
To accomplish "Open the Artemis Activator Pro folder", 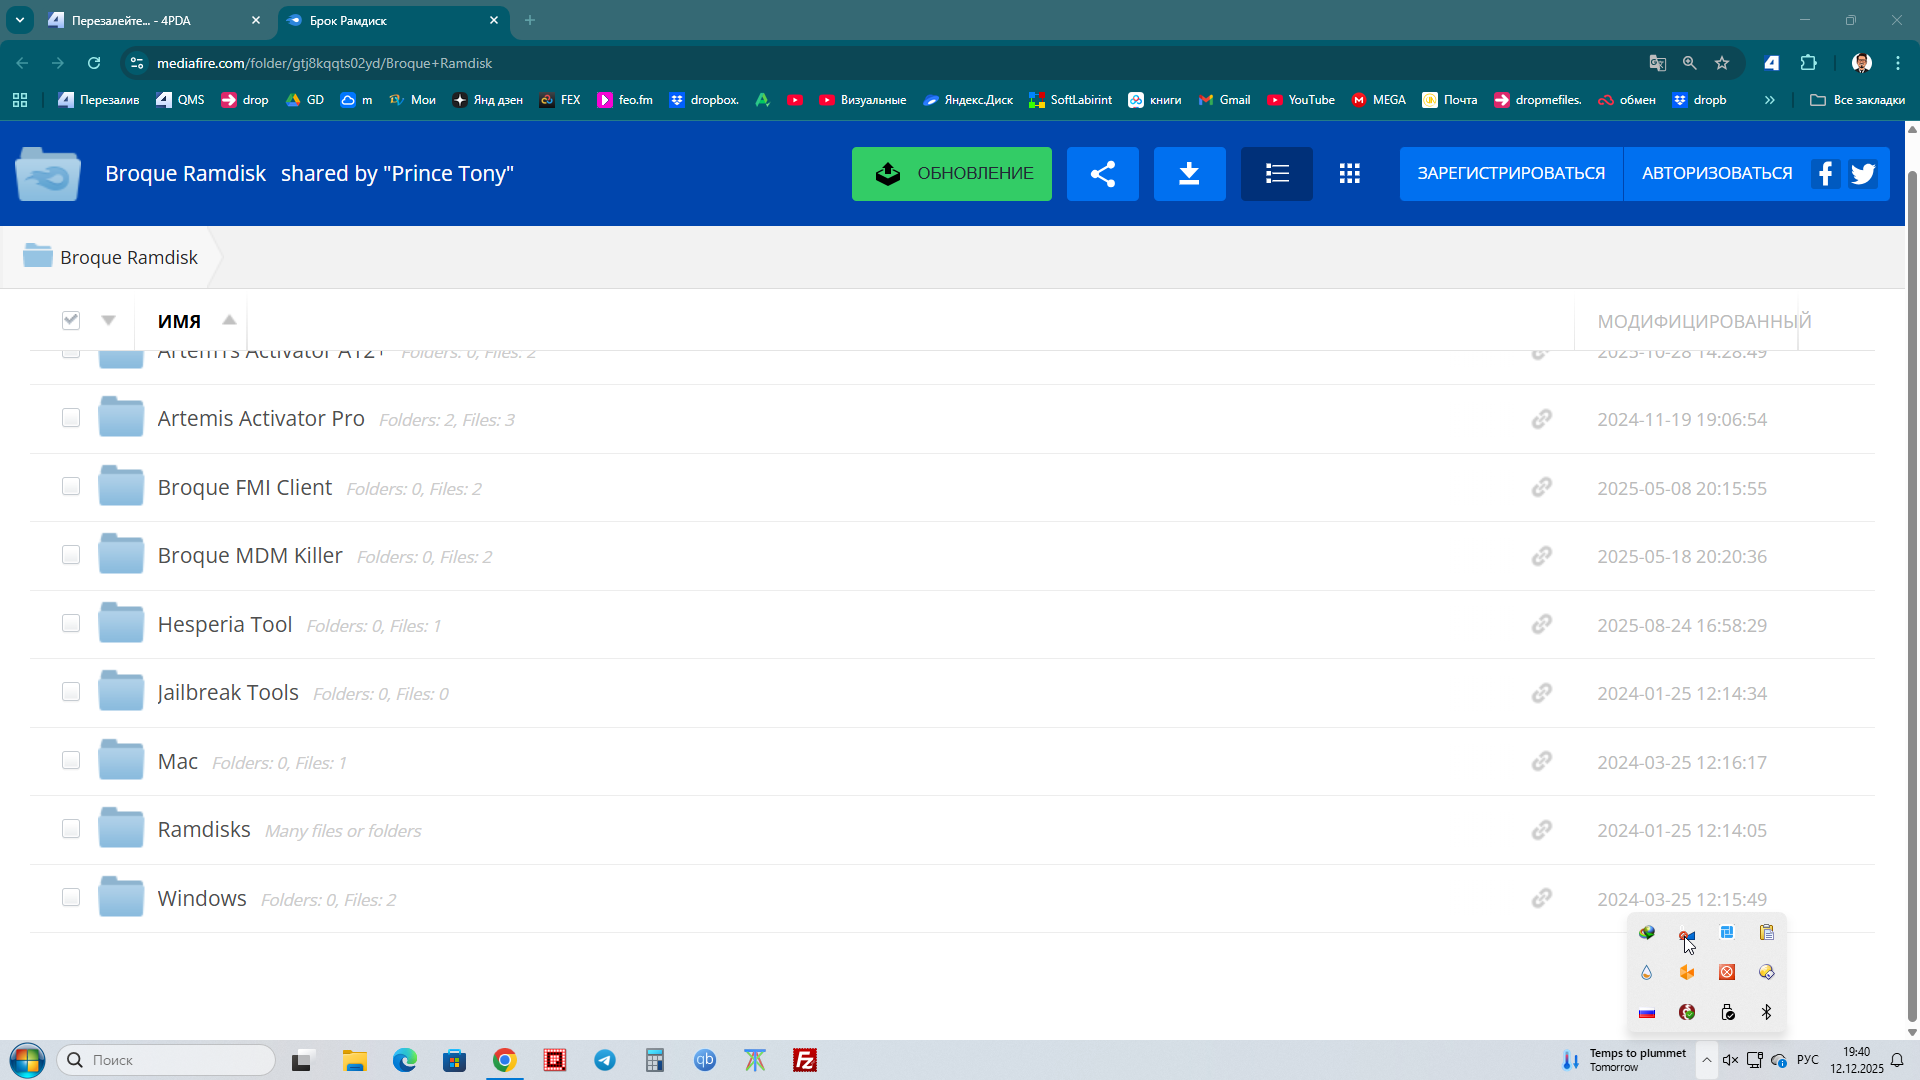I will [261, 419].
